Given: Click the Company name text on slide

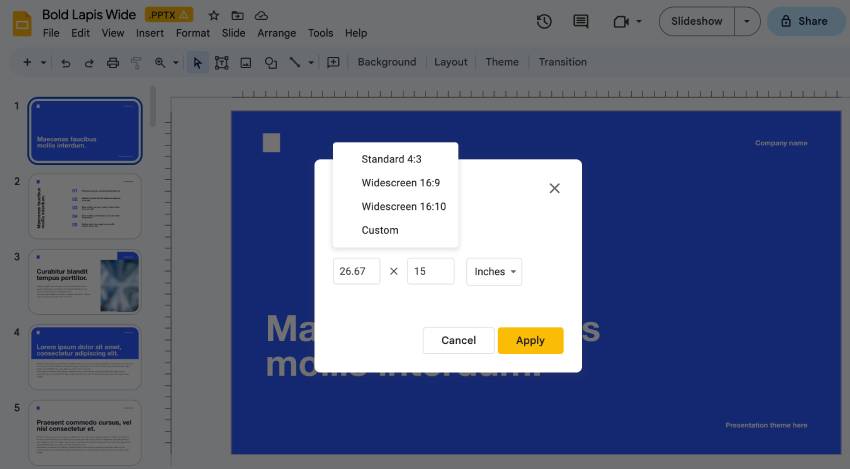Looking at the screenshot, I should coord(781,143).
